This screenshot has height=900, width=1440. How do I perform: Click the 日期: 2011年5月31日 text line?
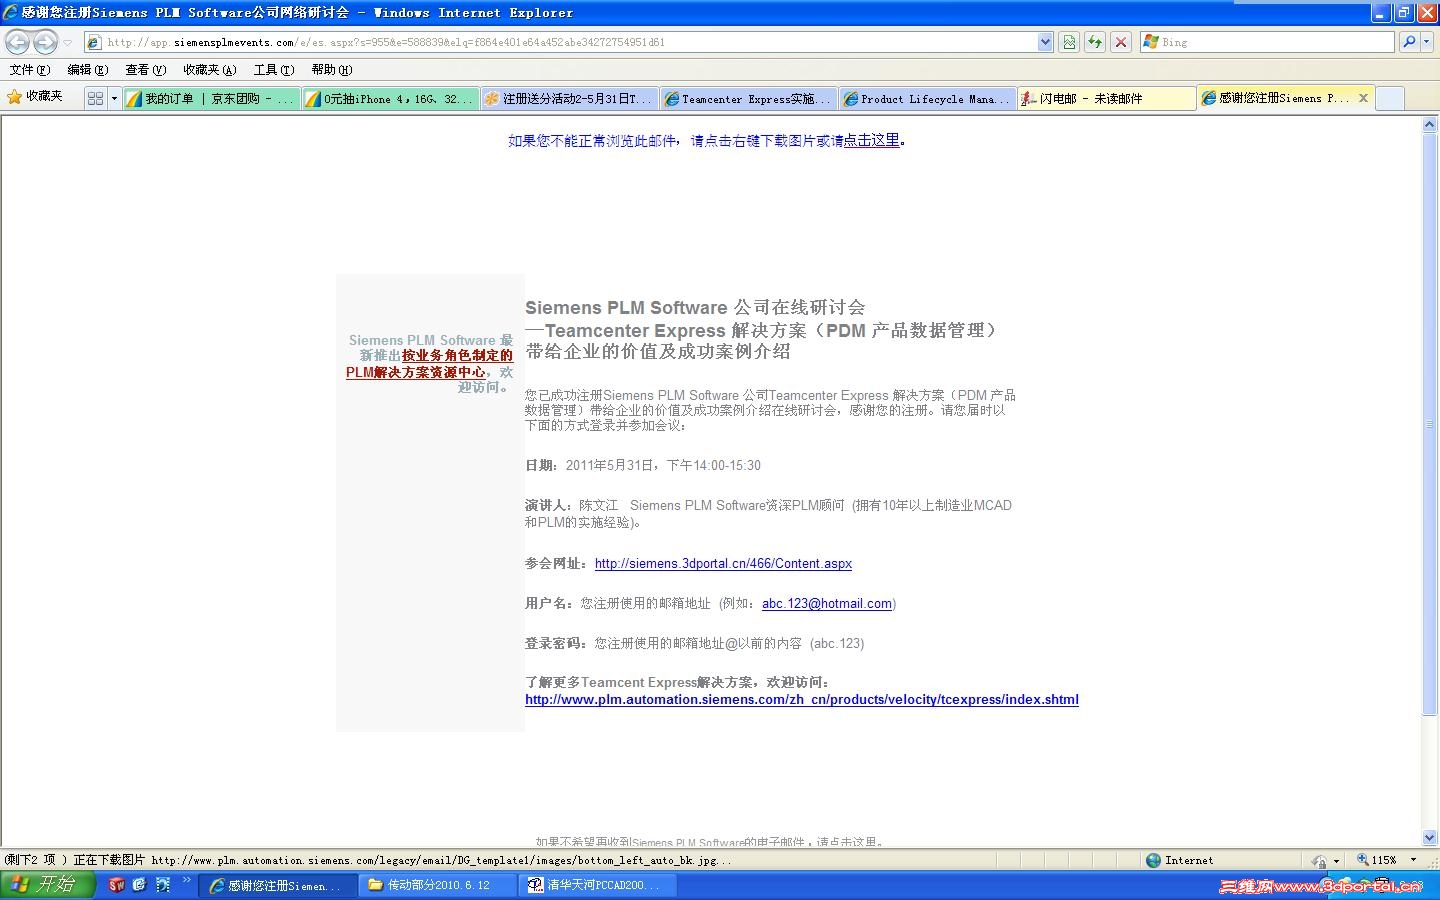click(643, 466)
